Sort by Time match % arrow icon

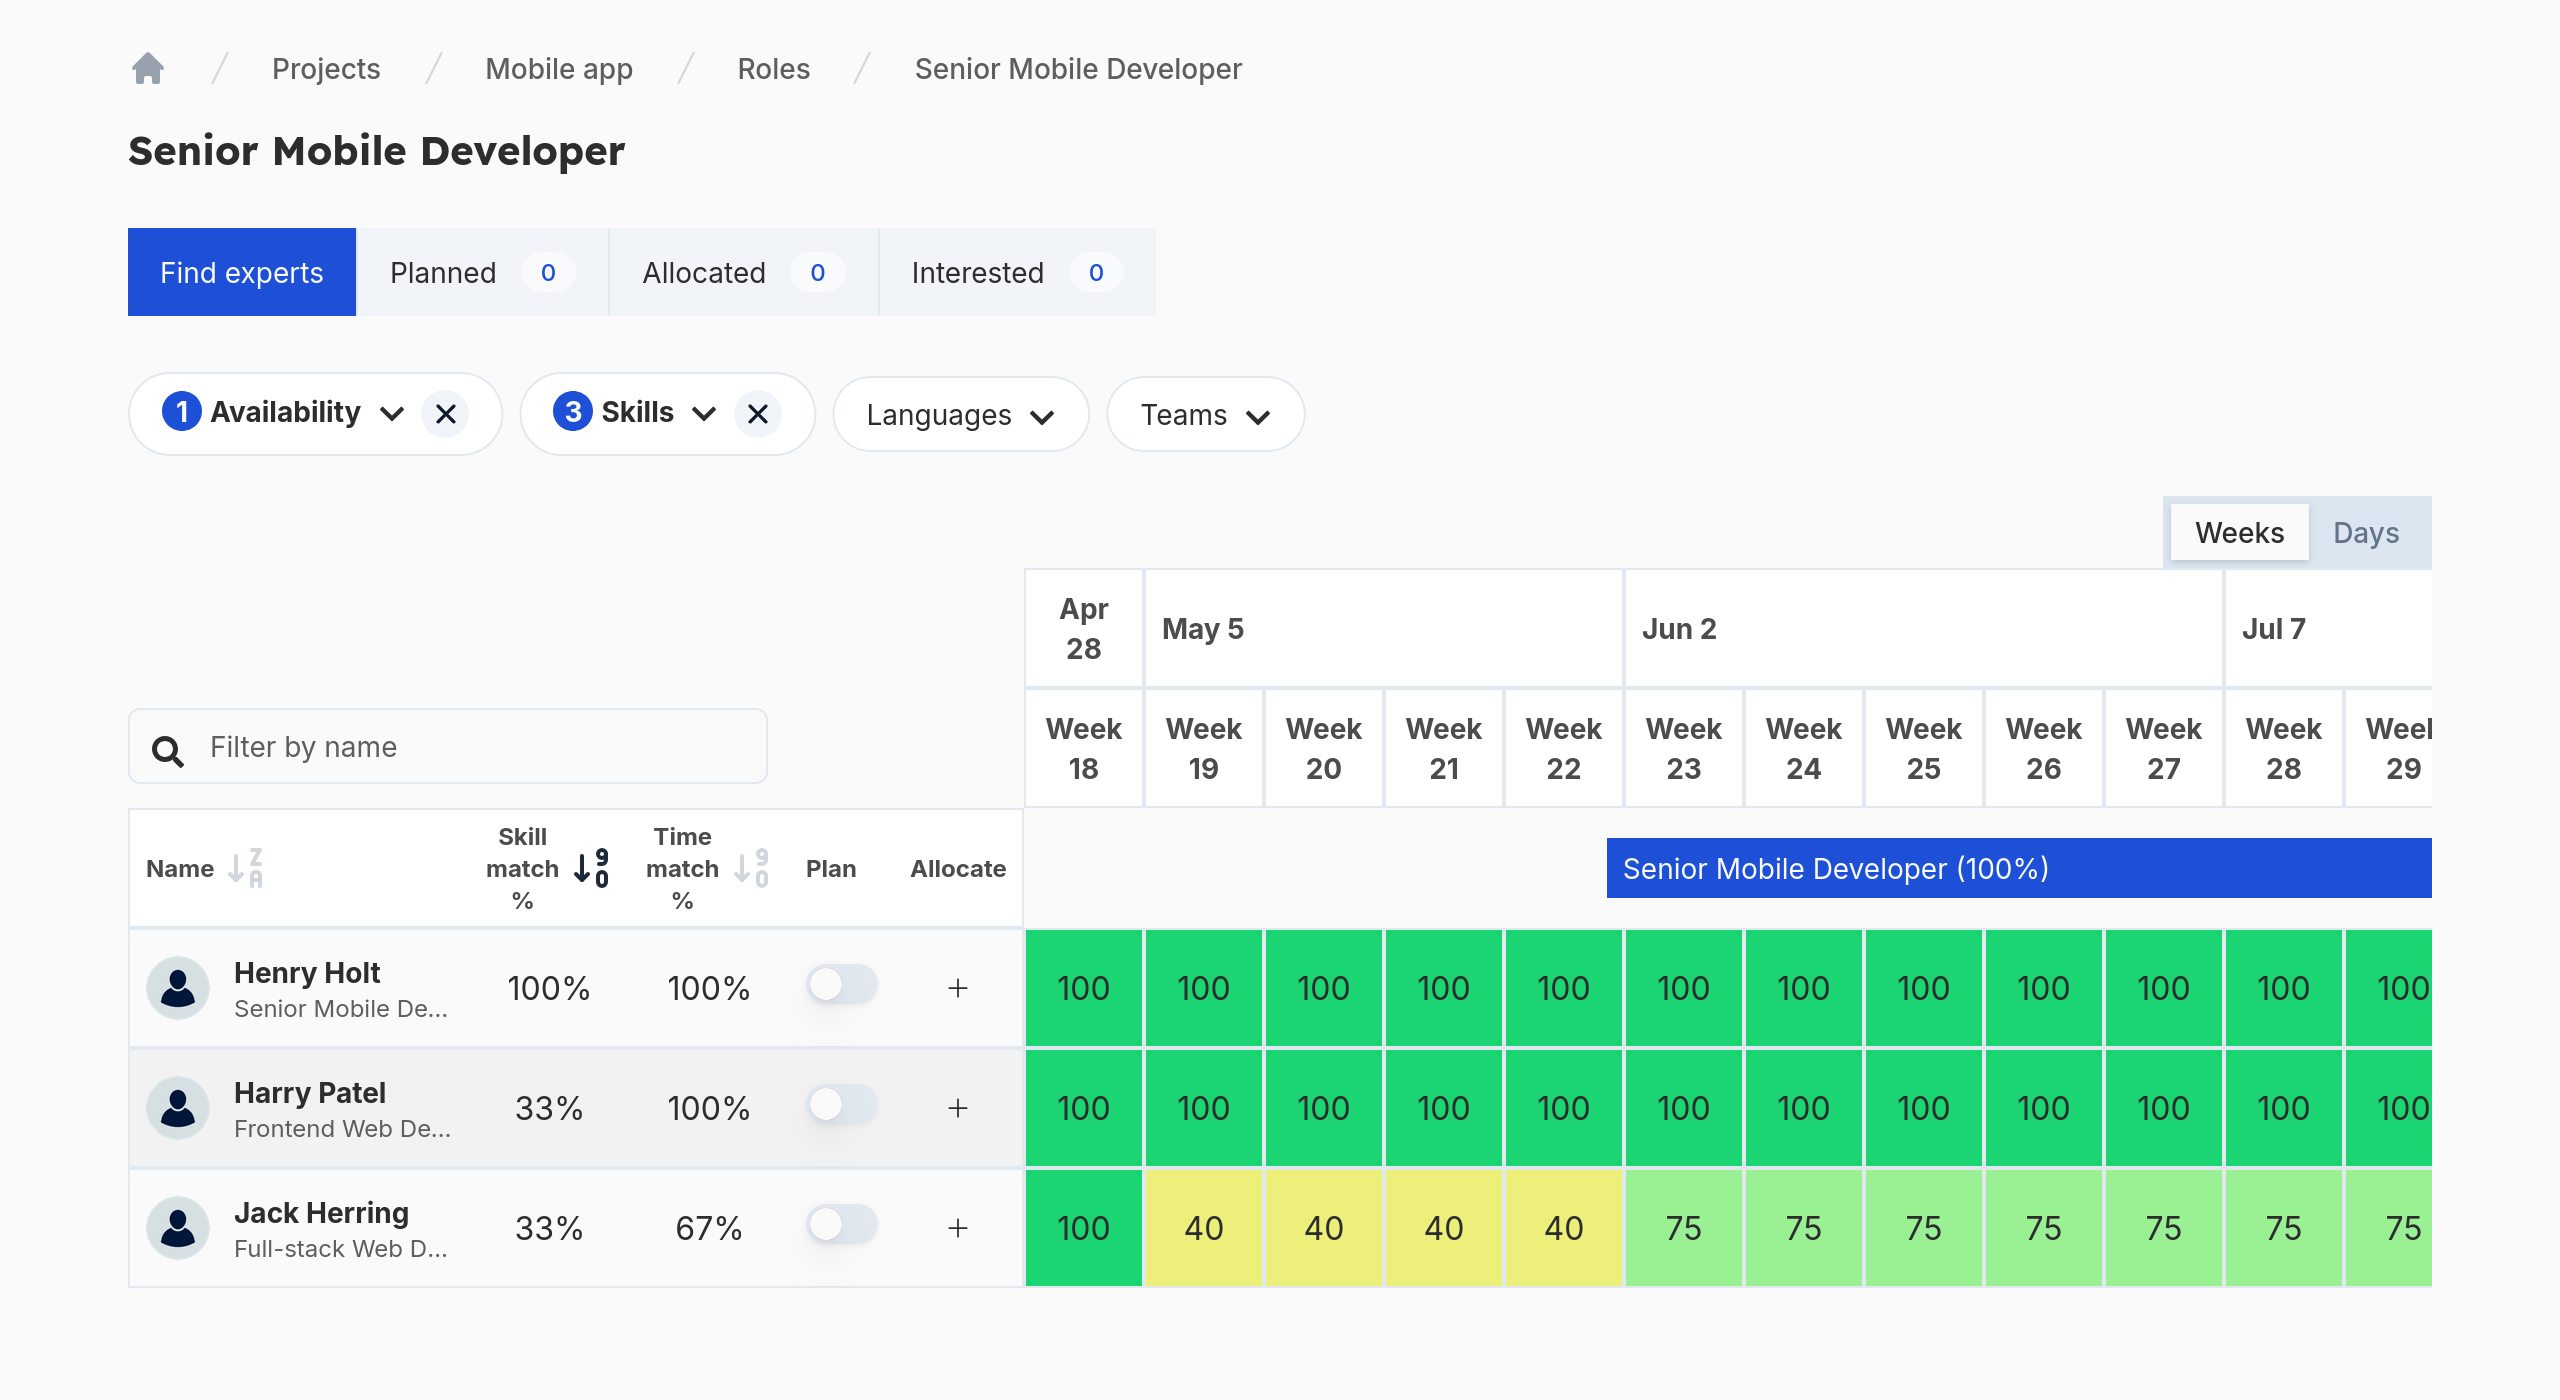pos(752,868)
